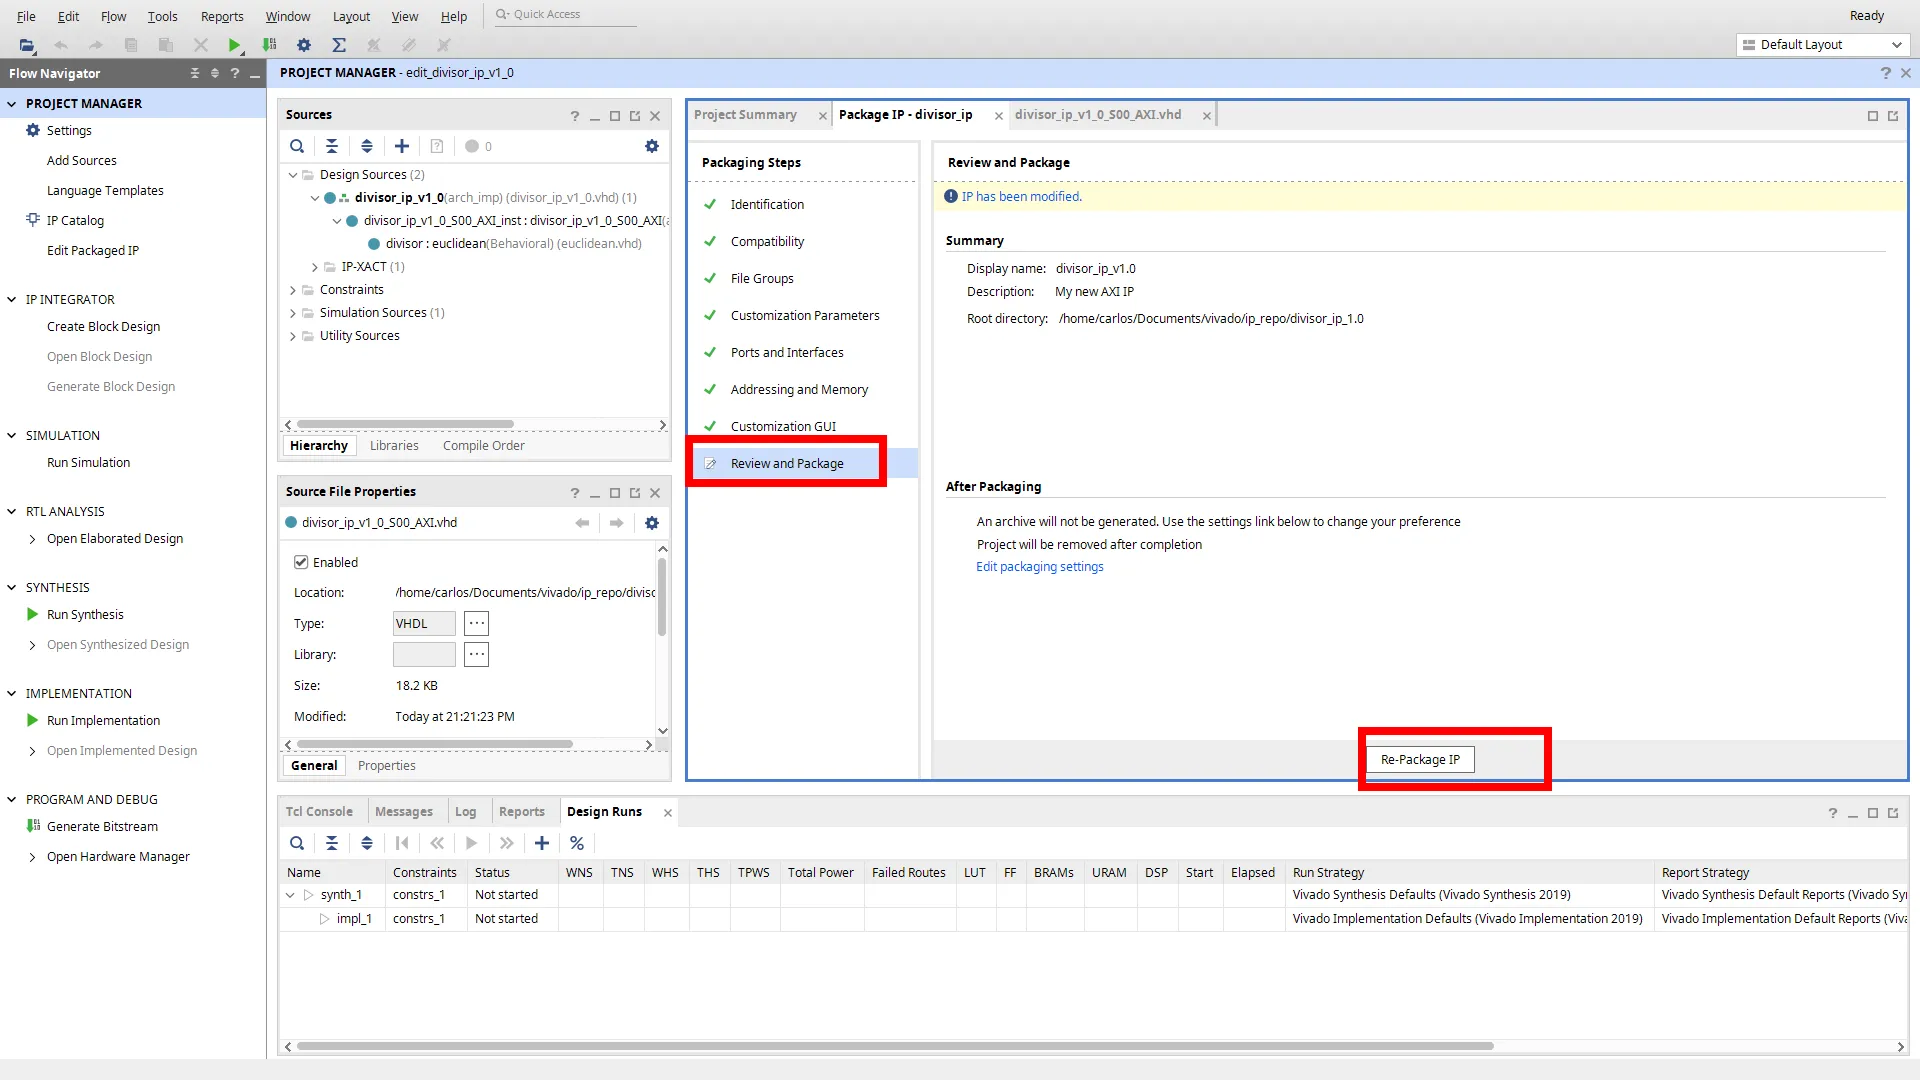Collapse all in Sources panel
The height and width of the screenshot is (1080, 1920).
(x=332, y=146)
